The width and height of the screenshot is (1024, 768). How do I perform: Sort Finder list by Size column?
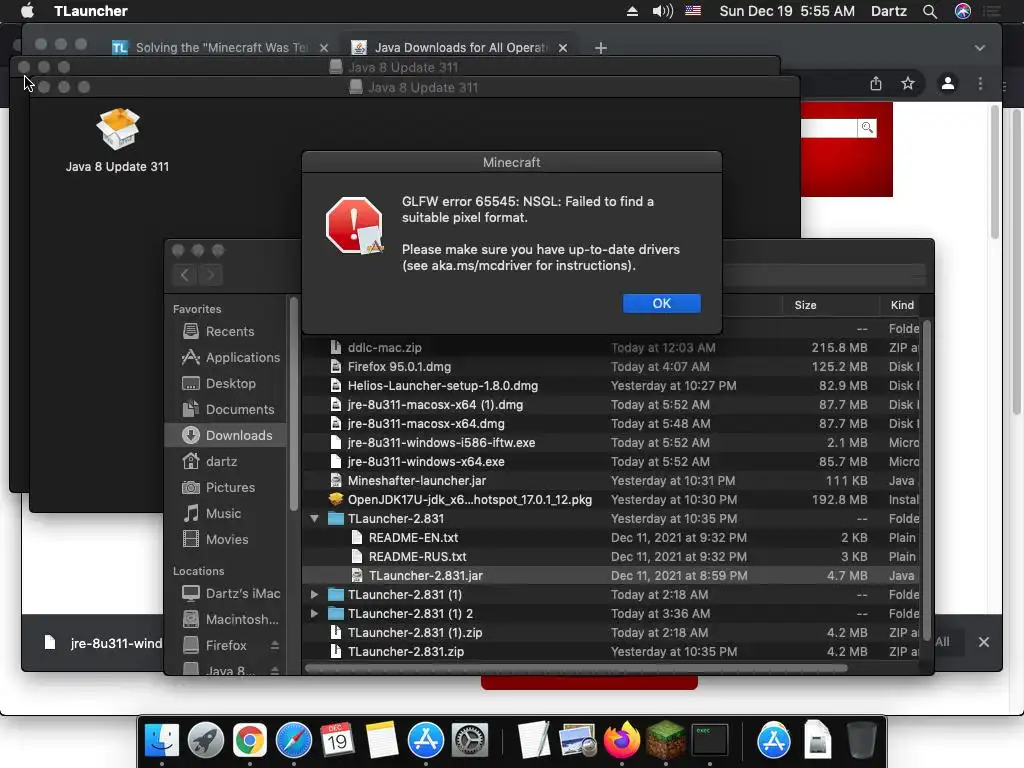click(829, 305)
